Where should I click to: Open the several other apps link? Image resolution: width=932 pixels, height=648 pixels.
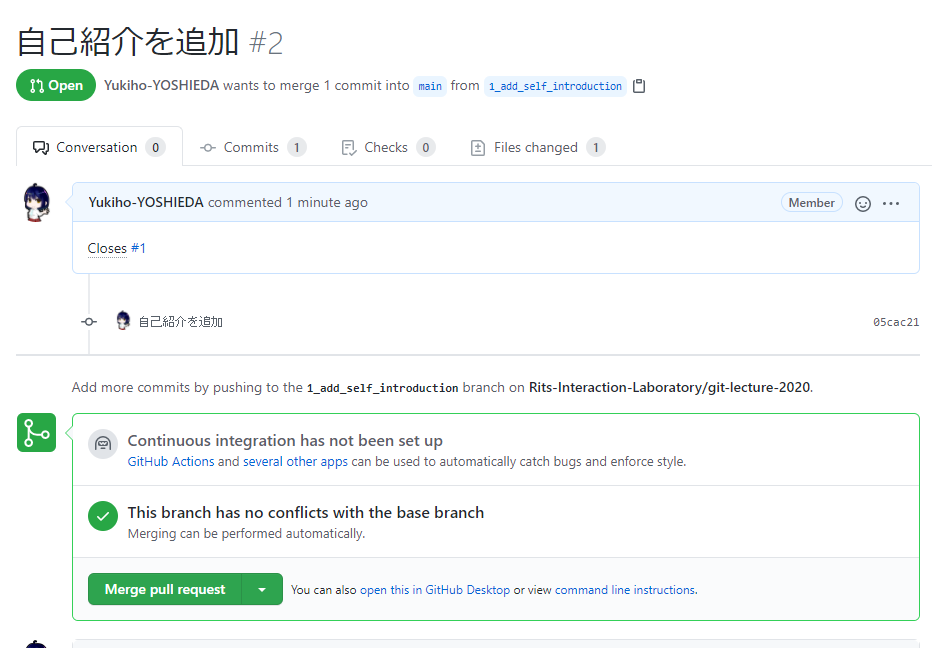pyautogui.click(x=295, y=461)
